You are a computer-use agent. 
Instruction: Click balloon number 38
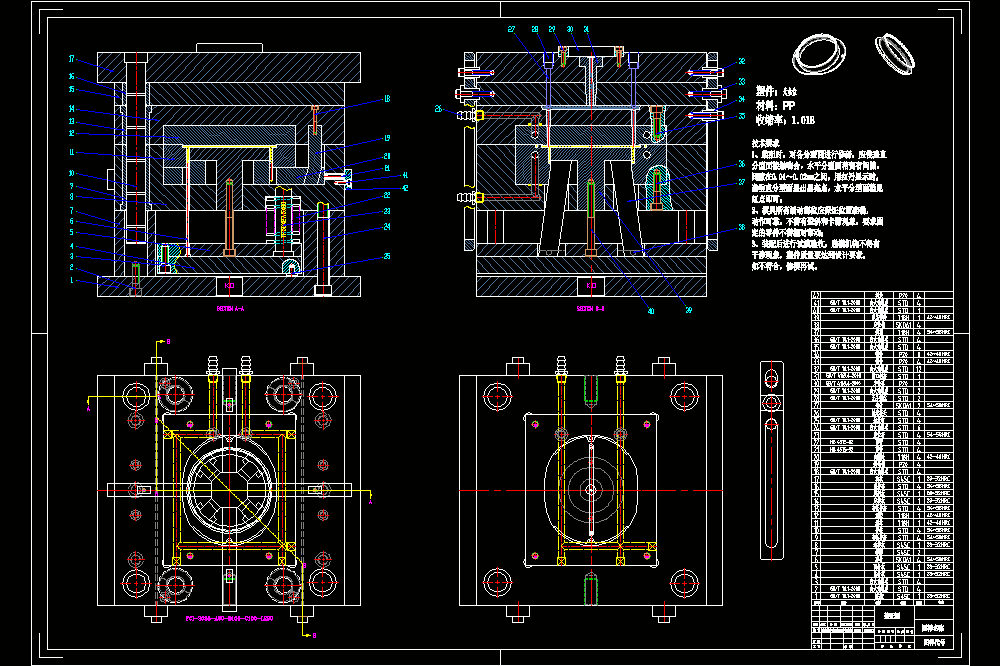click(x=742, y=227)
